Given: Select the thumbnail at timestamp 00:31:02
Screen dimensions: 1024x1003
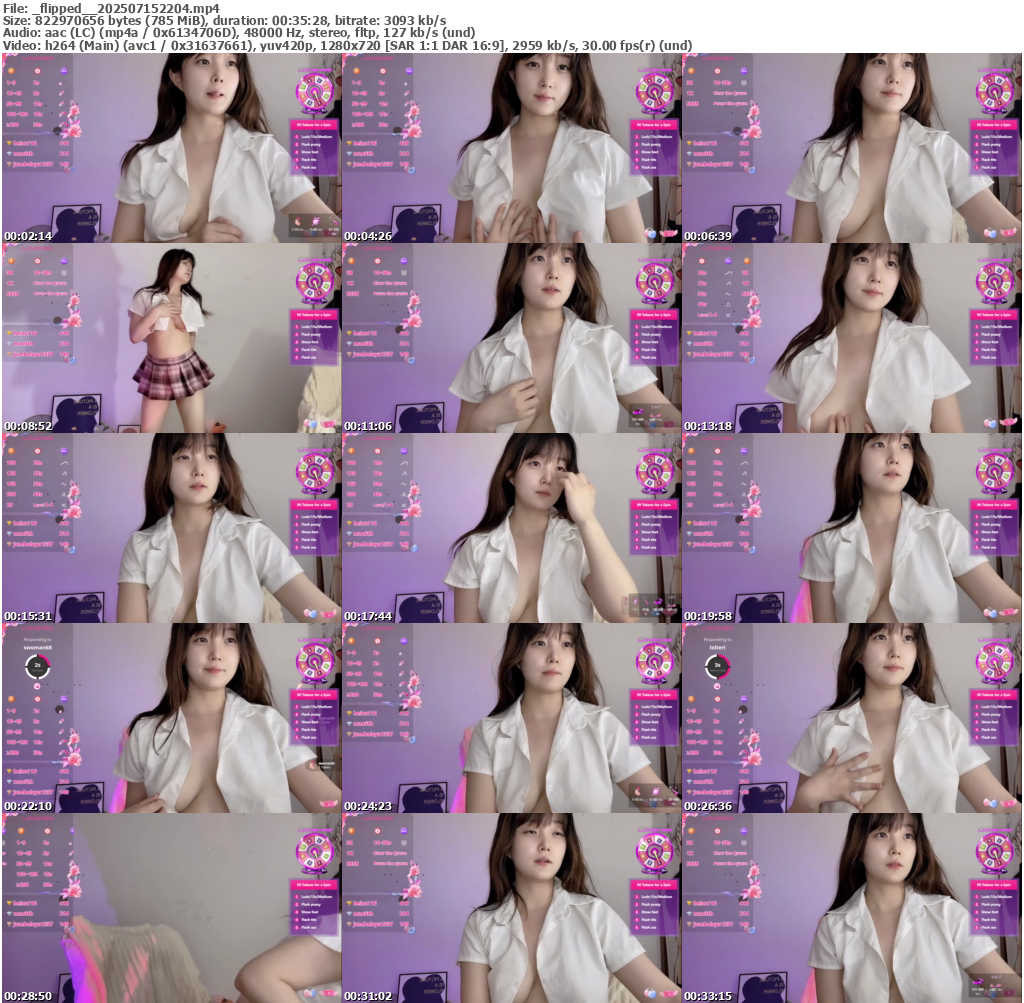Looking at the screenshot, I should click(511, 907).
